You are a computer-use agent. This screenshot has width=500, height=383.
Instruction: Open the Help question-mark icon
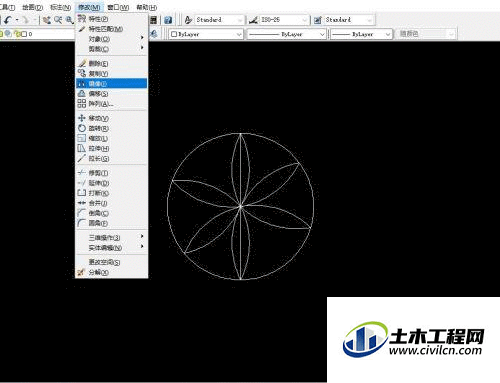tap(168, 20)
